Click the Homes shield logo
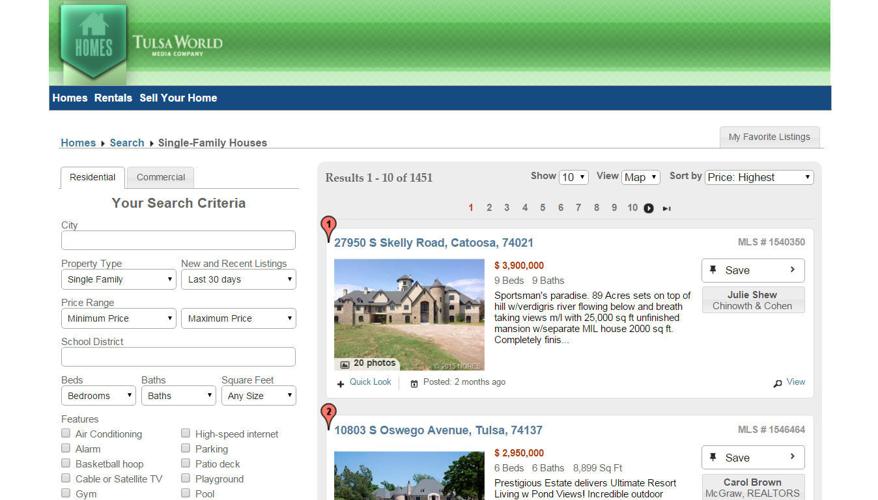This screenshot has height=500, width=878. 93,40
